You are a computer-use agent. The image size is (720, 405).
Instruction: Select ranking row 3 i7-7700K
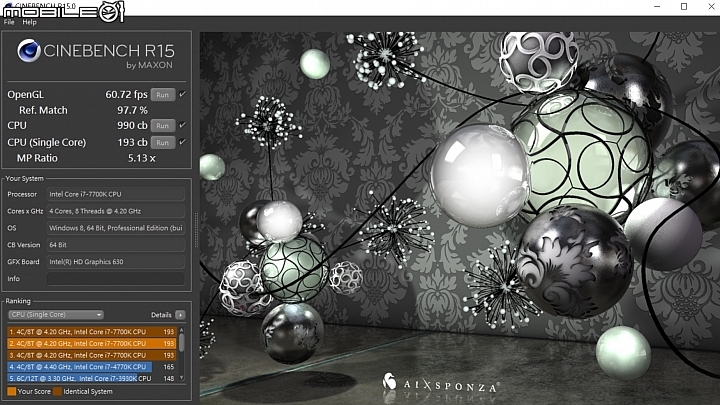pos(92,355)
